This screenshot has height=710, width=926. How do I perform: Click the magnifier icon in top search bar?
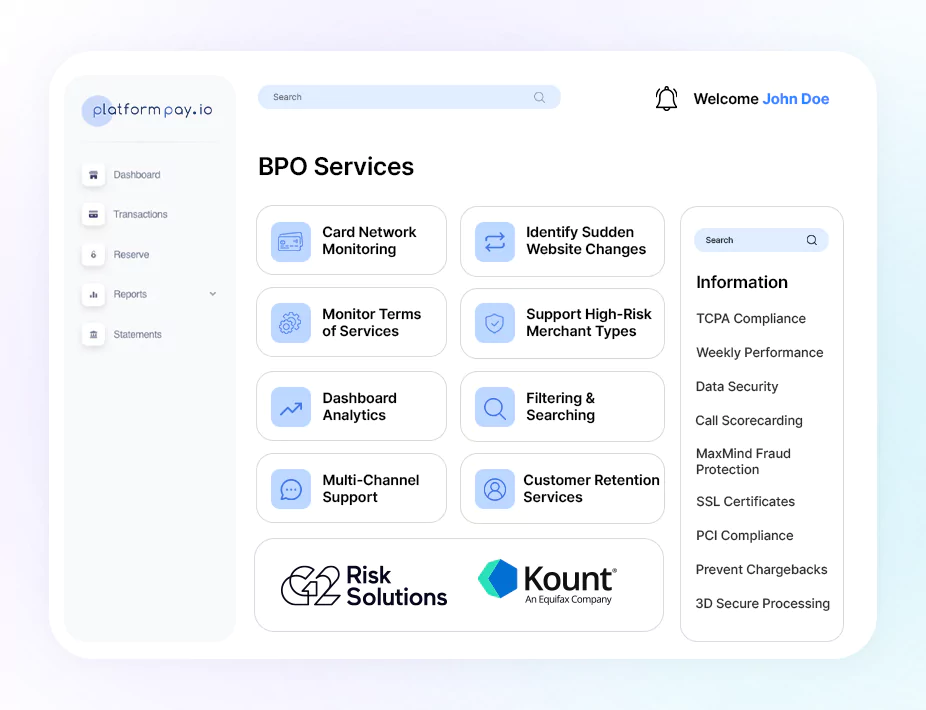pyautogui.click(x=539, y=97)
